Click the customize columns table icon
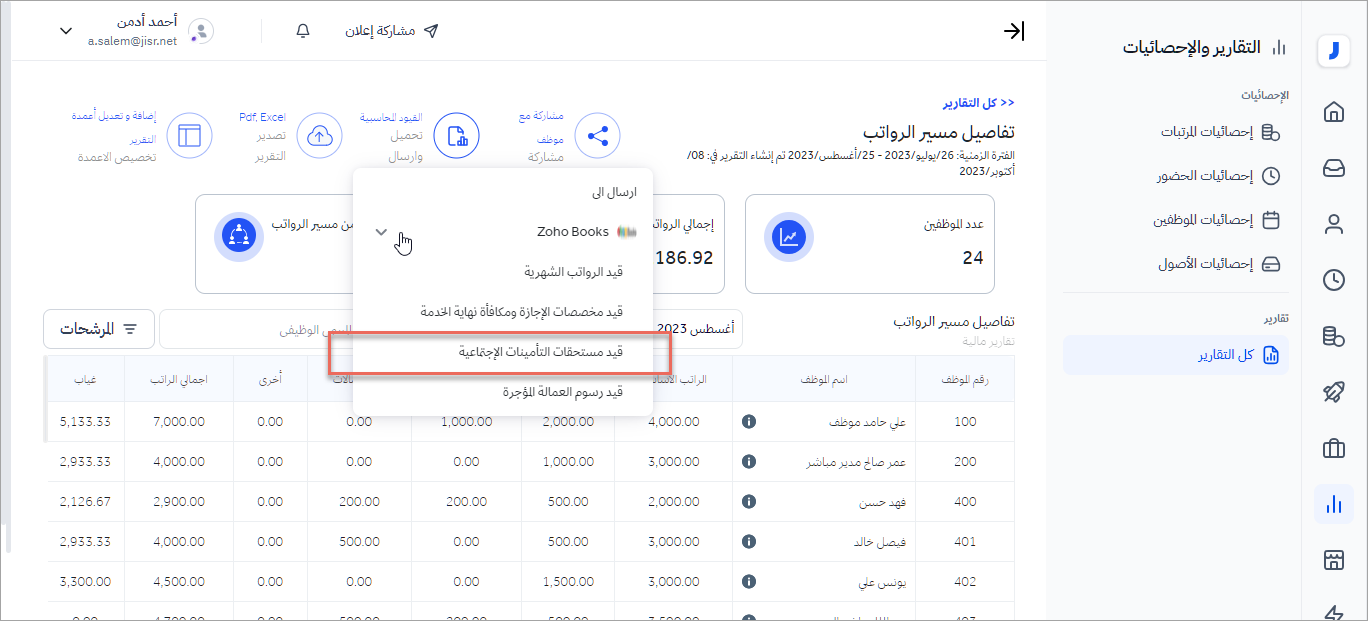This screenshot has width=1368, height=621. (189, 136)
